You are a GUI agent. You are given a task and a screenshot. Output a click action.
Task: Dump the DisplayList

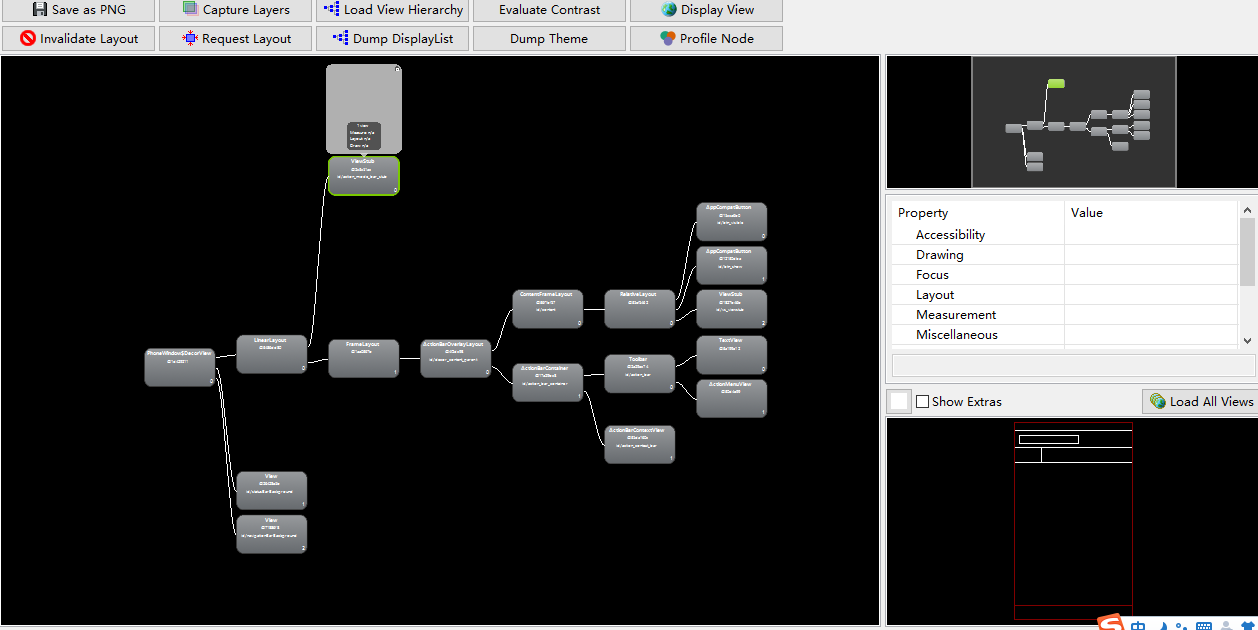coord(392,39)
